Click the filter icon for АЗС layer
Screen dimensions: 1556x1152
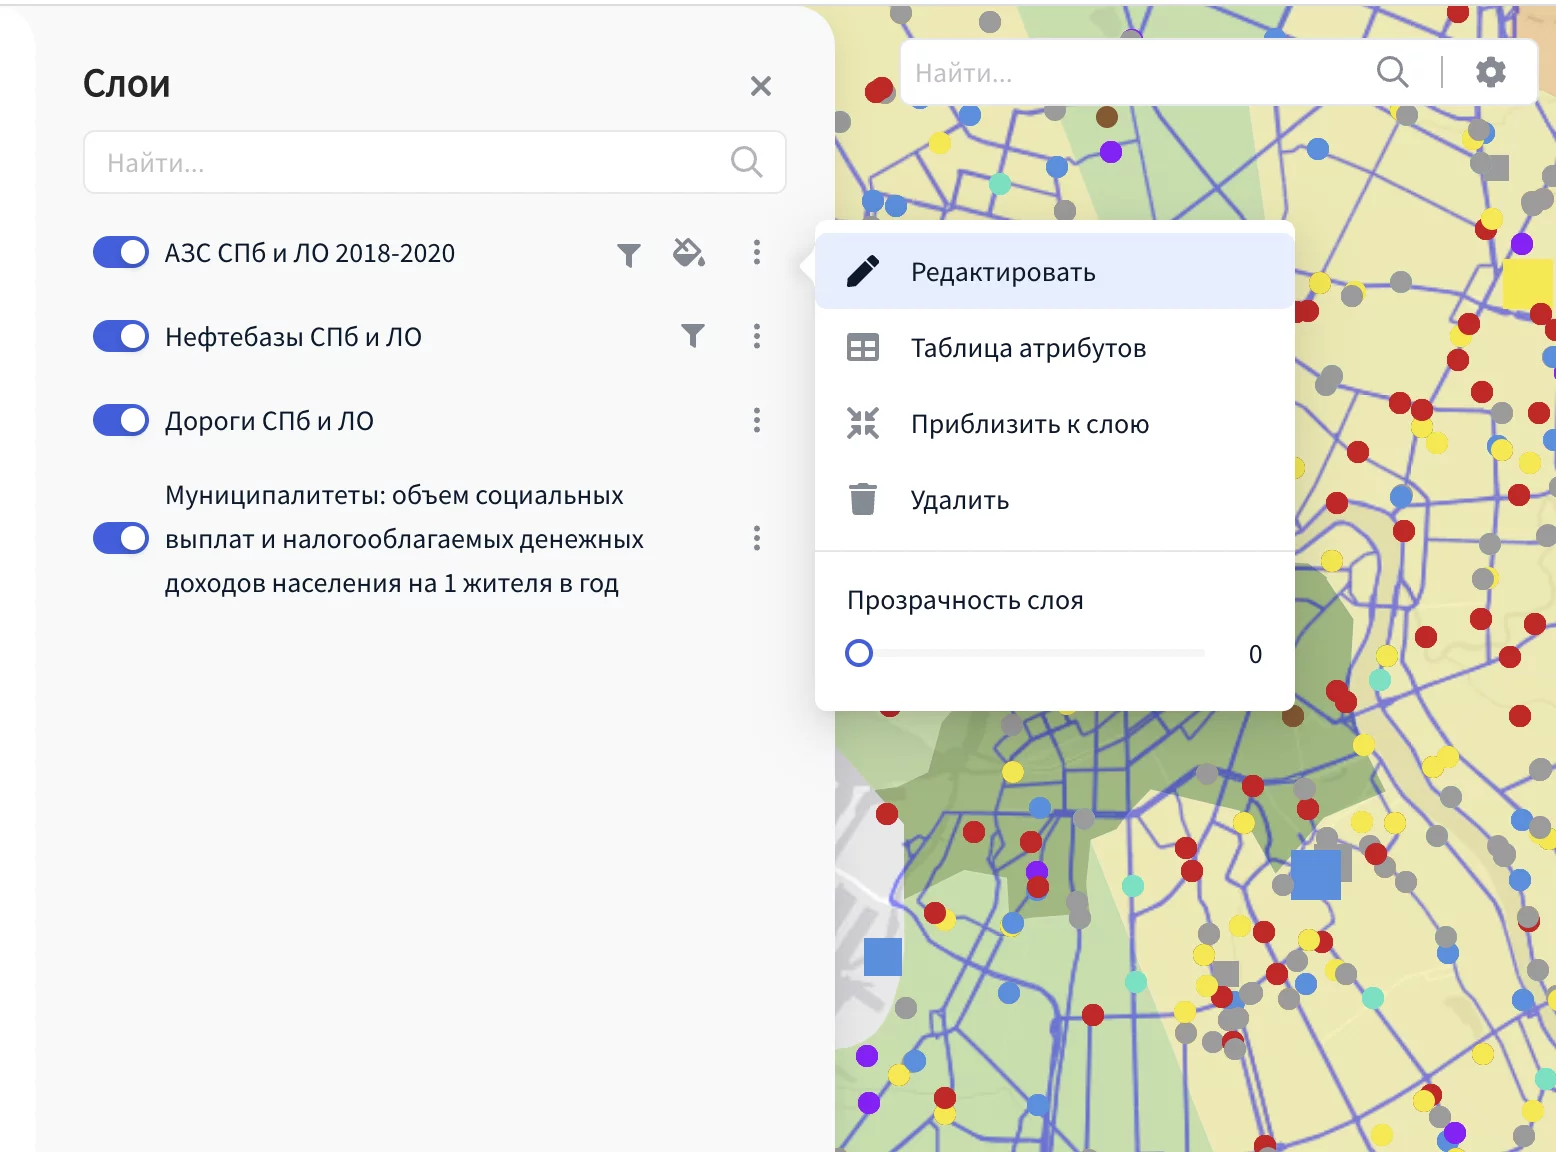(628, 255)
